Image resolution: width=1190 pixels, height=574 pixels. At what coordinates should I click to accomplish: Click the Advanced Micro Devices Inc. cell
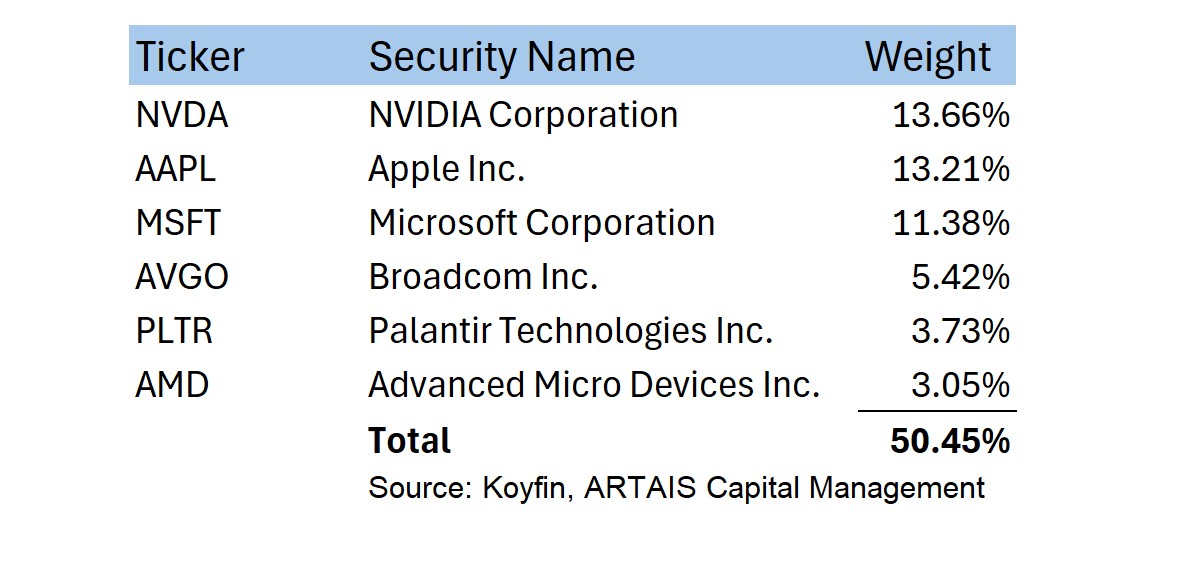coord(594,385)
